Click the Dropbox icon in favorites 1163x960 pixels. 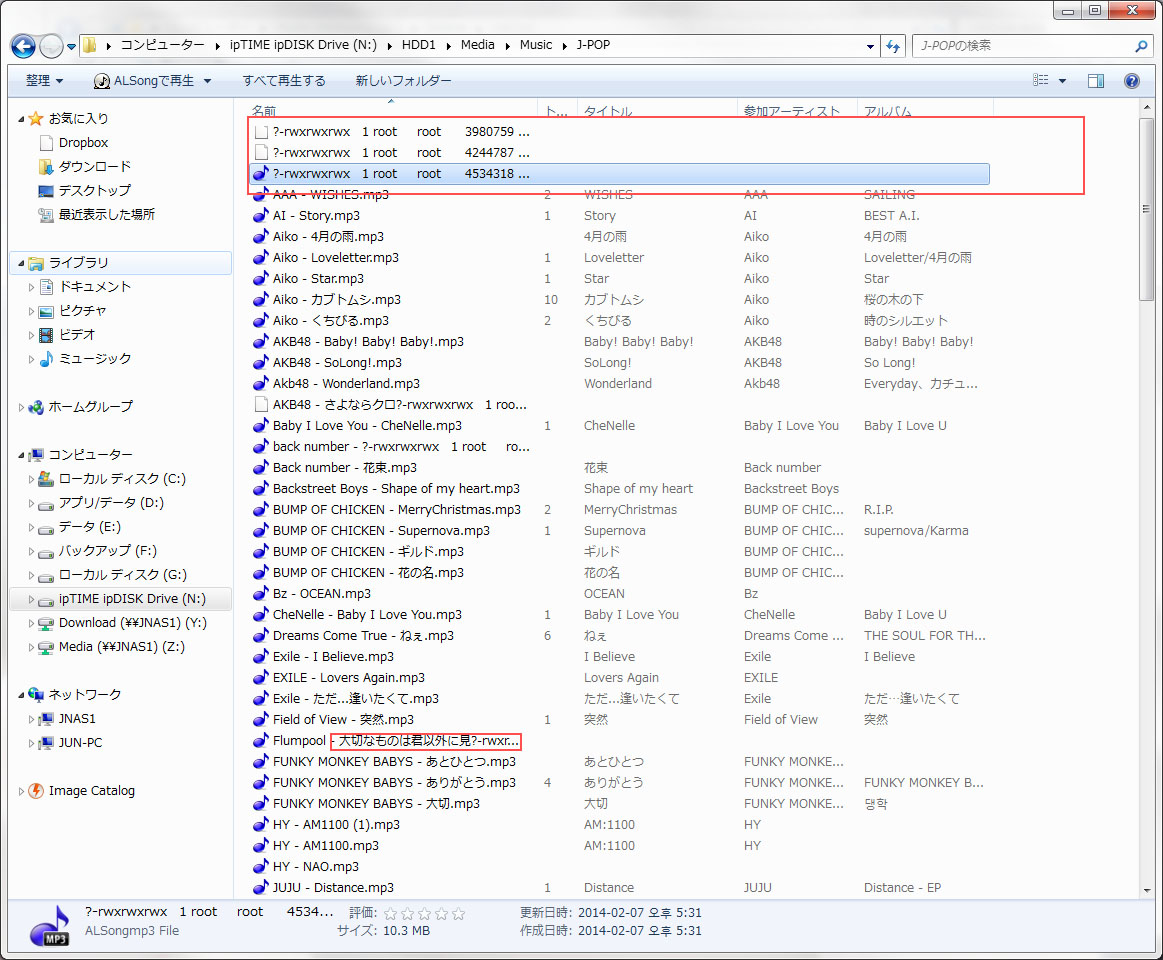pos(46,142)
